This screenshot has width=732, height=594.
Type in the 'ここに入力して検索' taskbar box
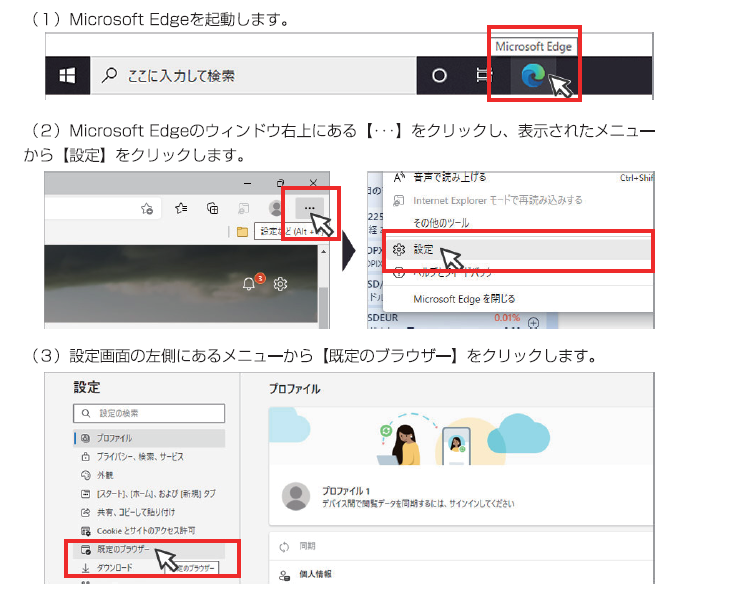pyautogui.click(x=250, y=77)
